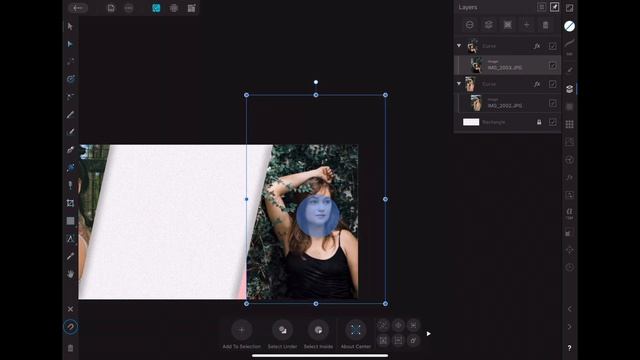The image size is (640, 360).
Task: Open the Document menu icon
Action: pos(111,8)
